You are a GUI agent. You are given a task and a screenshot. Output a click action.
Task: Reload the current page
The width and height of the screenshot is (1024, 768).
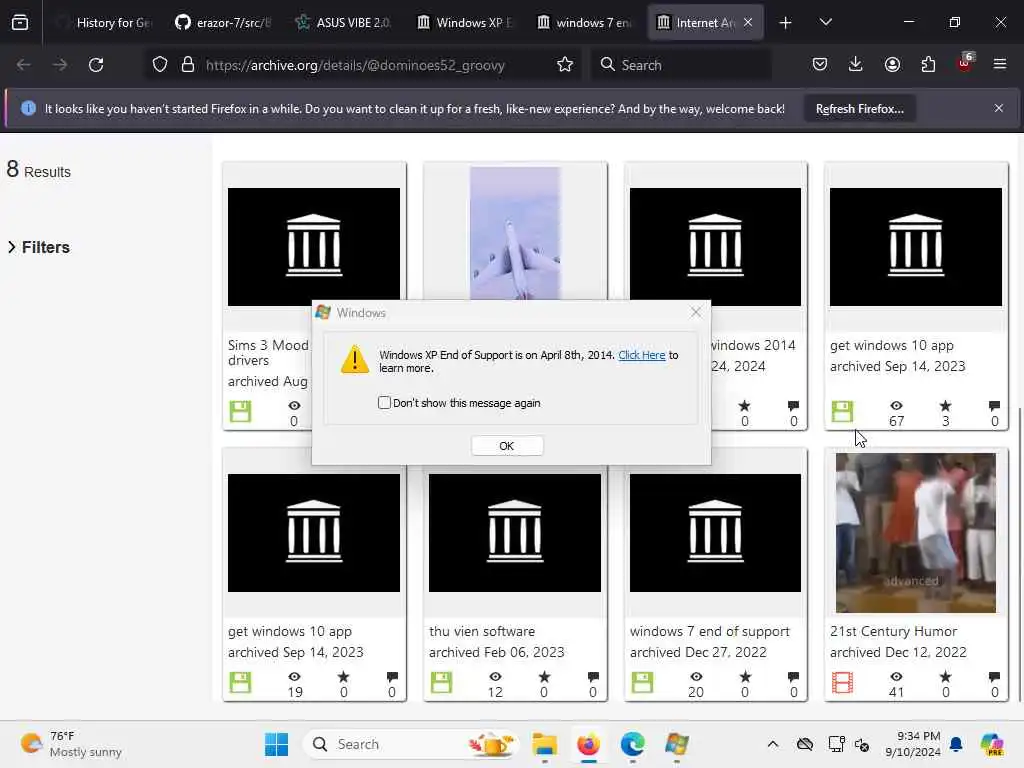[96, 65]
